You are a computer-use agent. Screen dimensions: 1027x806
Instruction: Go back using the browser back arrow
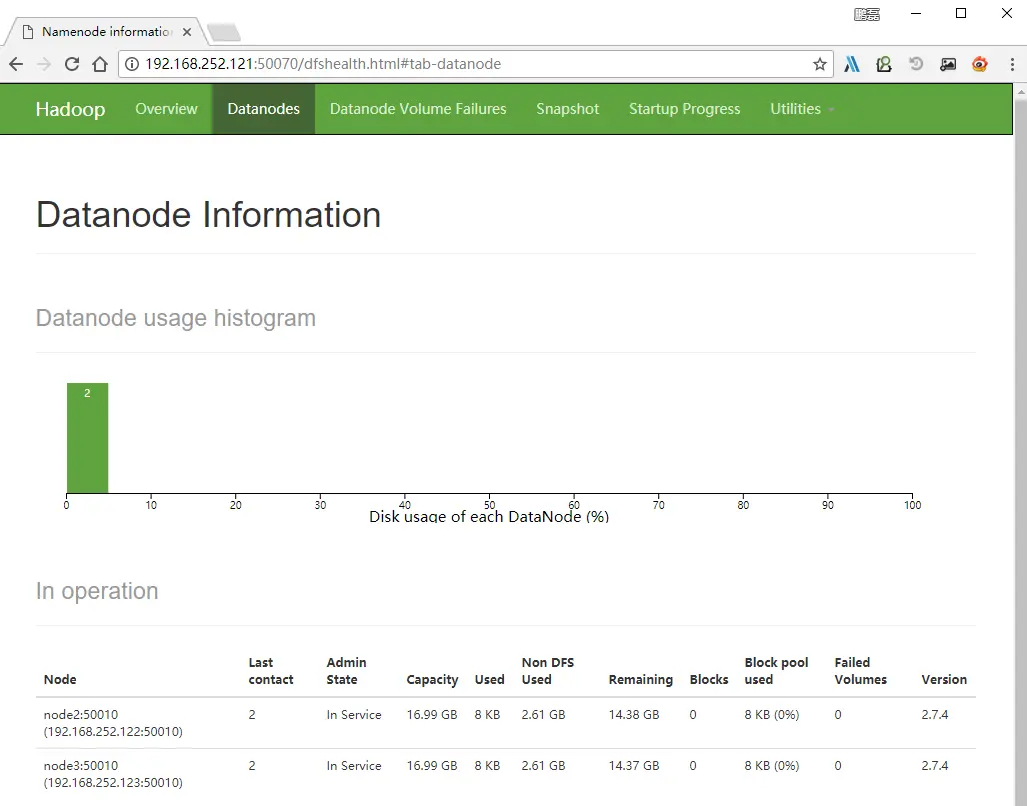click(16, 64)
